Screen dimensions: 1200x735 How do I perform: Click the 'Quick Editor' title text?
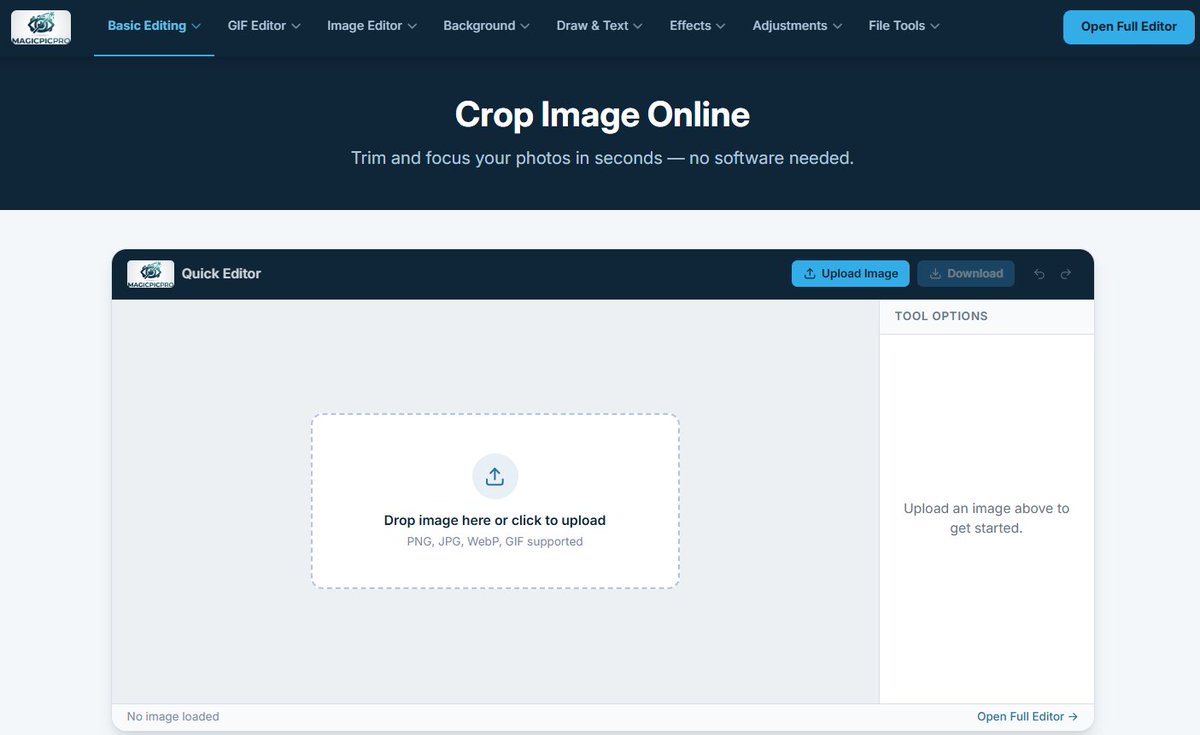221,274
